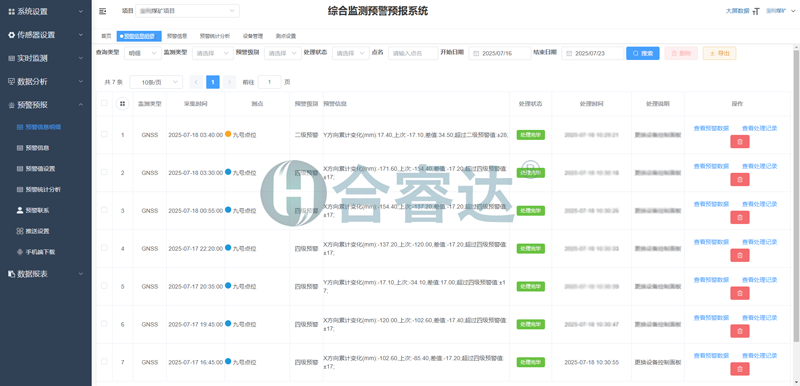Check the checkbox for row 1
800x386 pixels.
click(104, 134)
